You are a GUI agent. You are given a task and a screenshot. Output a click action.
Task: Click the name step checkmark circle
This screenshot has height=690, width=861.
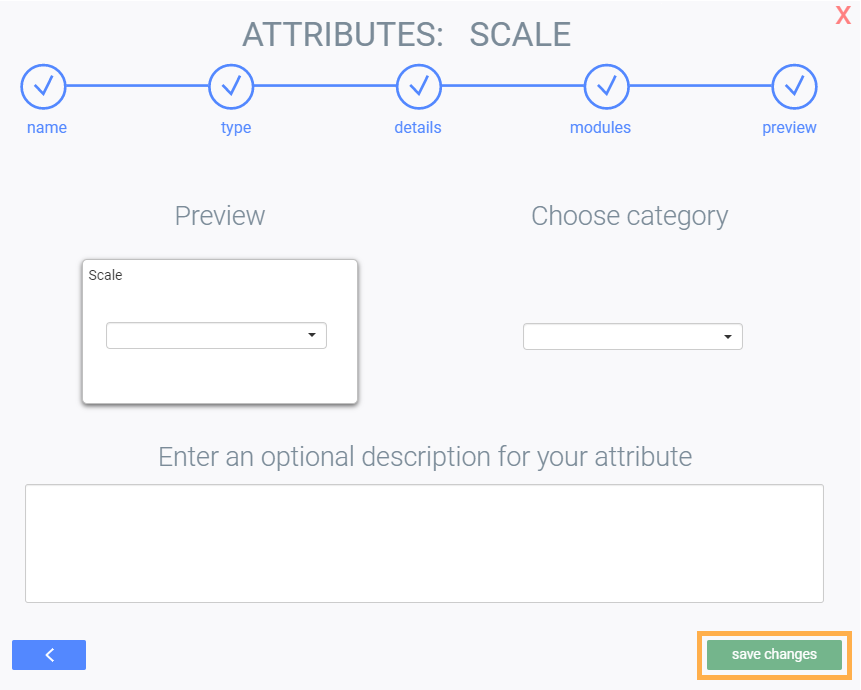pyautogui.click(x=43, y=87)
